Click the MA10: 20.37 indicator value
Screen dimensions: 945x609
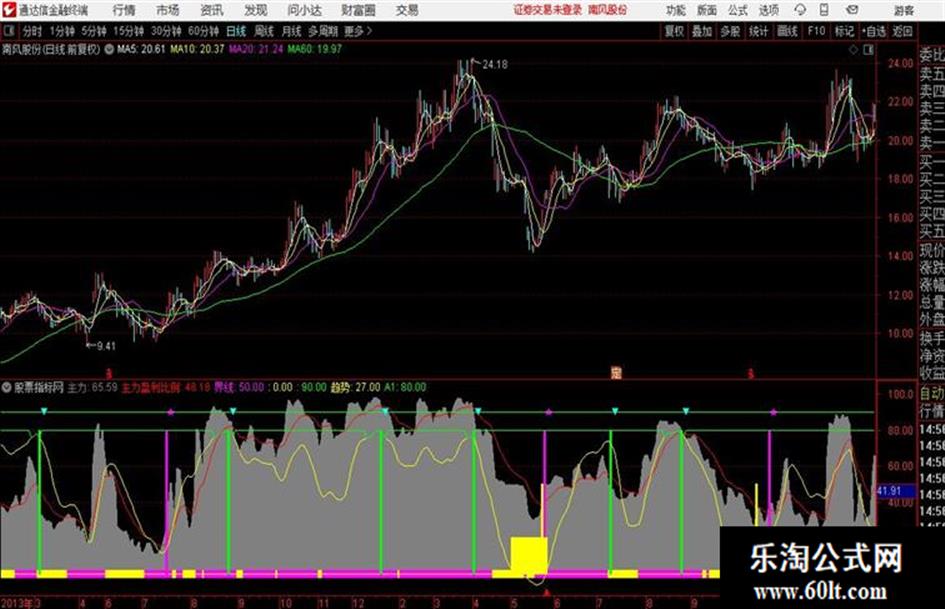tap(197, 49)
